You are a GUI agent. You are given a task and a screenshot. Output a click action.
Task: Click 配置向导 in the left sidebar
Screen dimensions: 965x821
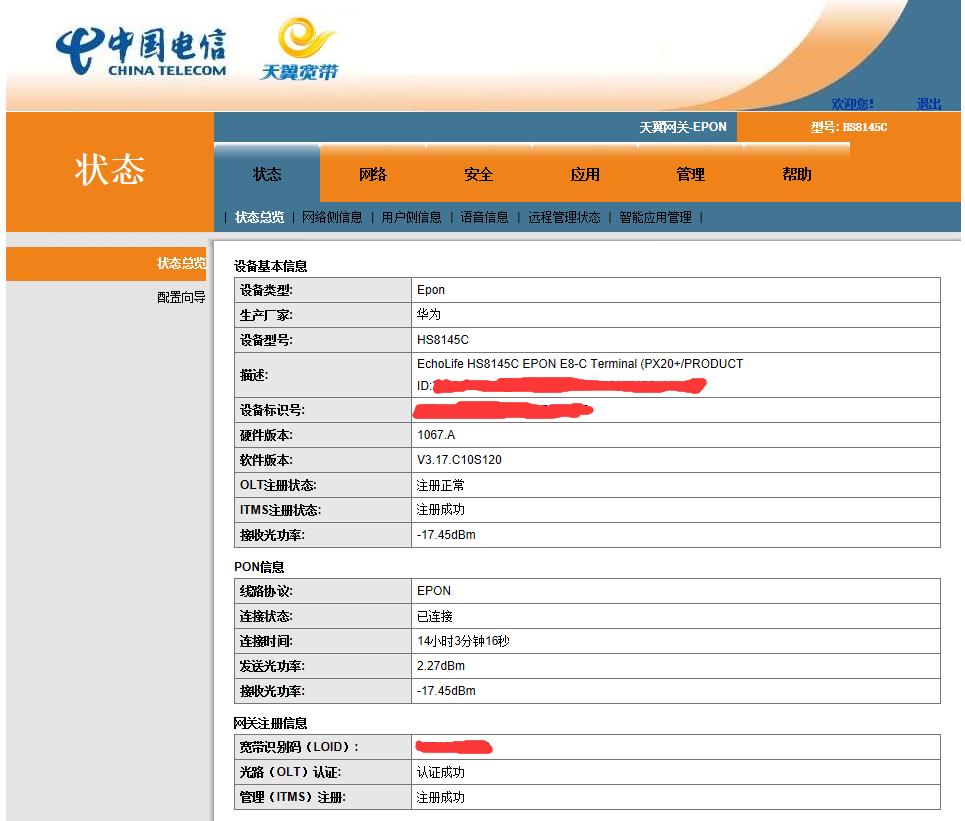click(180, 297)
